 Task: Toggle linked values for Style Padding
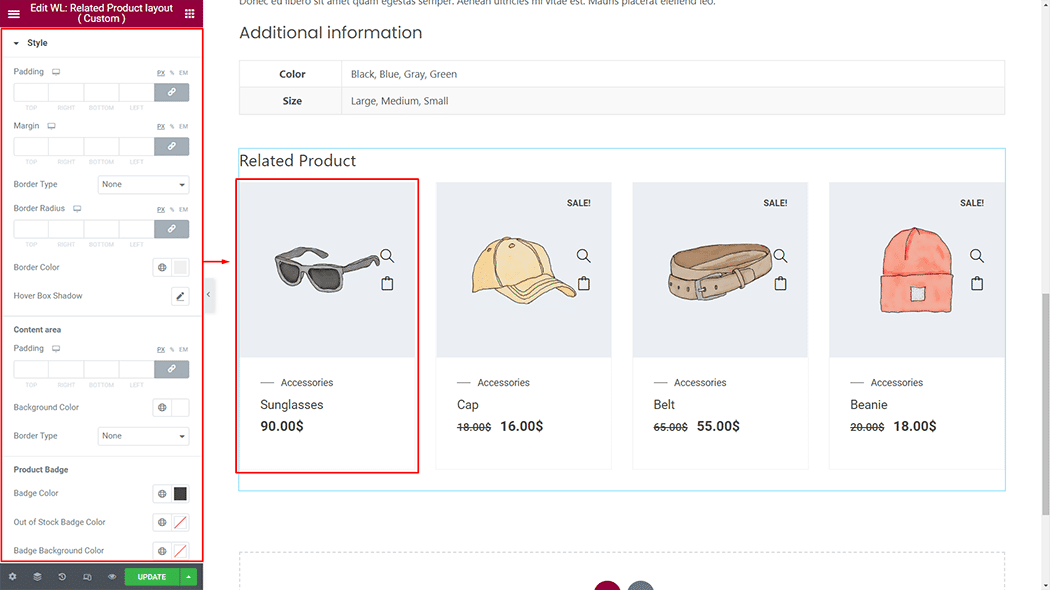click(x=171, y=92)
